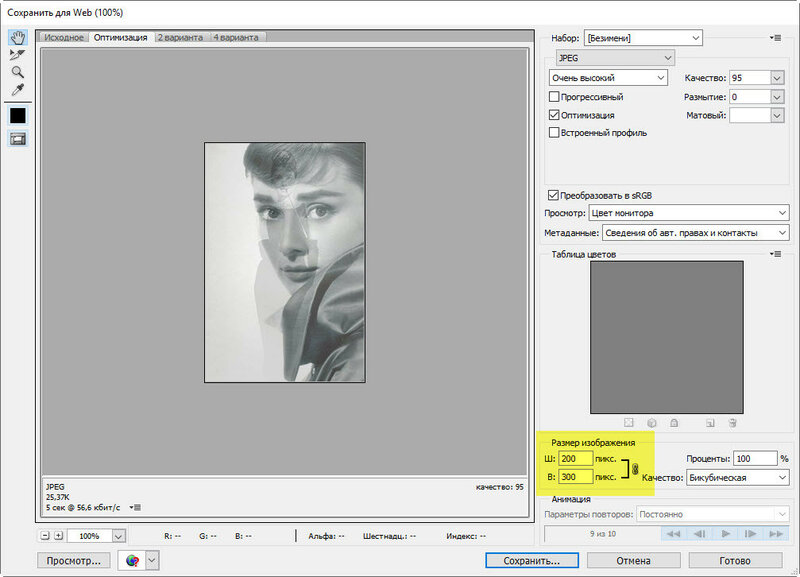Click the black eyedropper color swatch
This screenshot has width=800, height=577.
tap(17, 115)
